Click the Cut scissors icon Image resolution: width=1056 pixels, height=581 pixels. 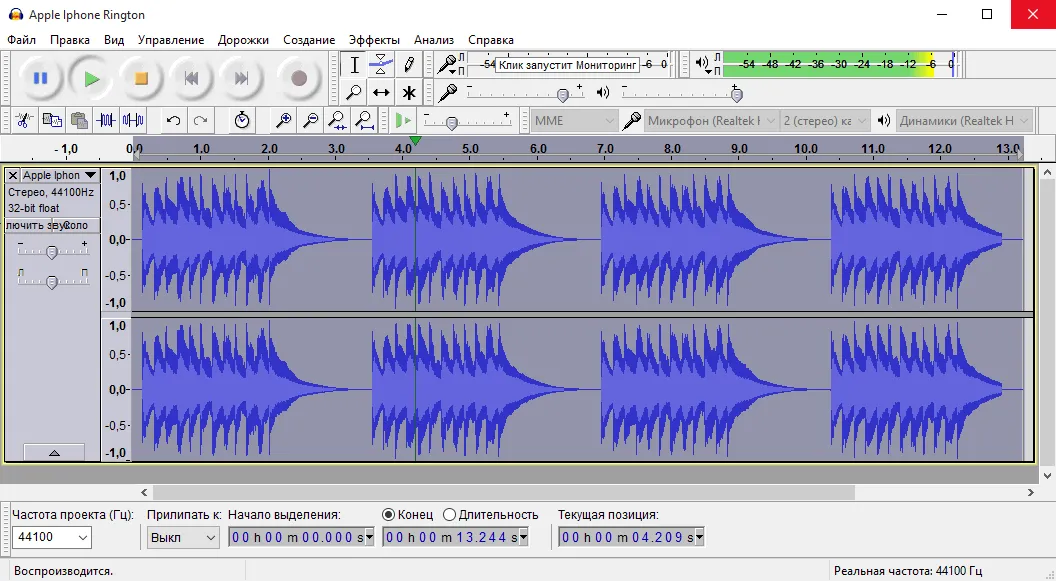tap(24, 121)
